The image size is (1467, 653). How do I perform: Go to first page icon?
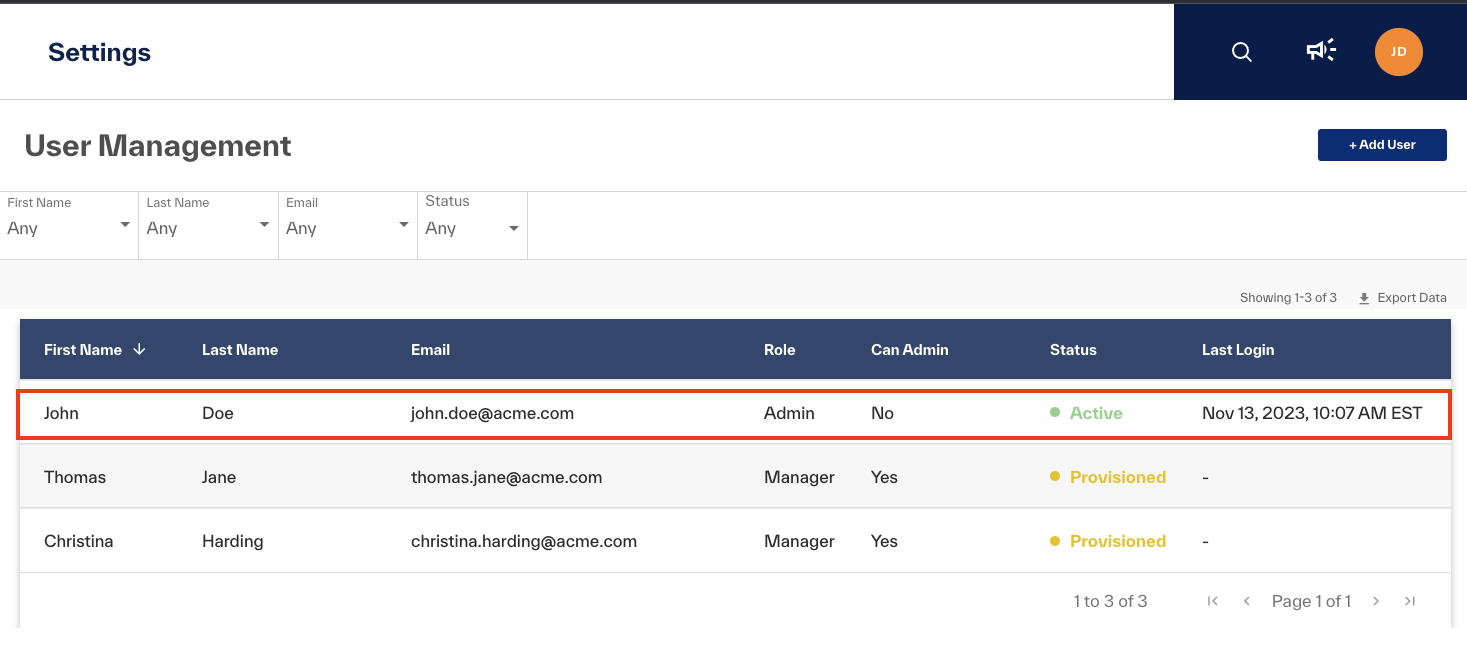[1213, 601]
